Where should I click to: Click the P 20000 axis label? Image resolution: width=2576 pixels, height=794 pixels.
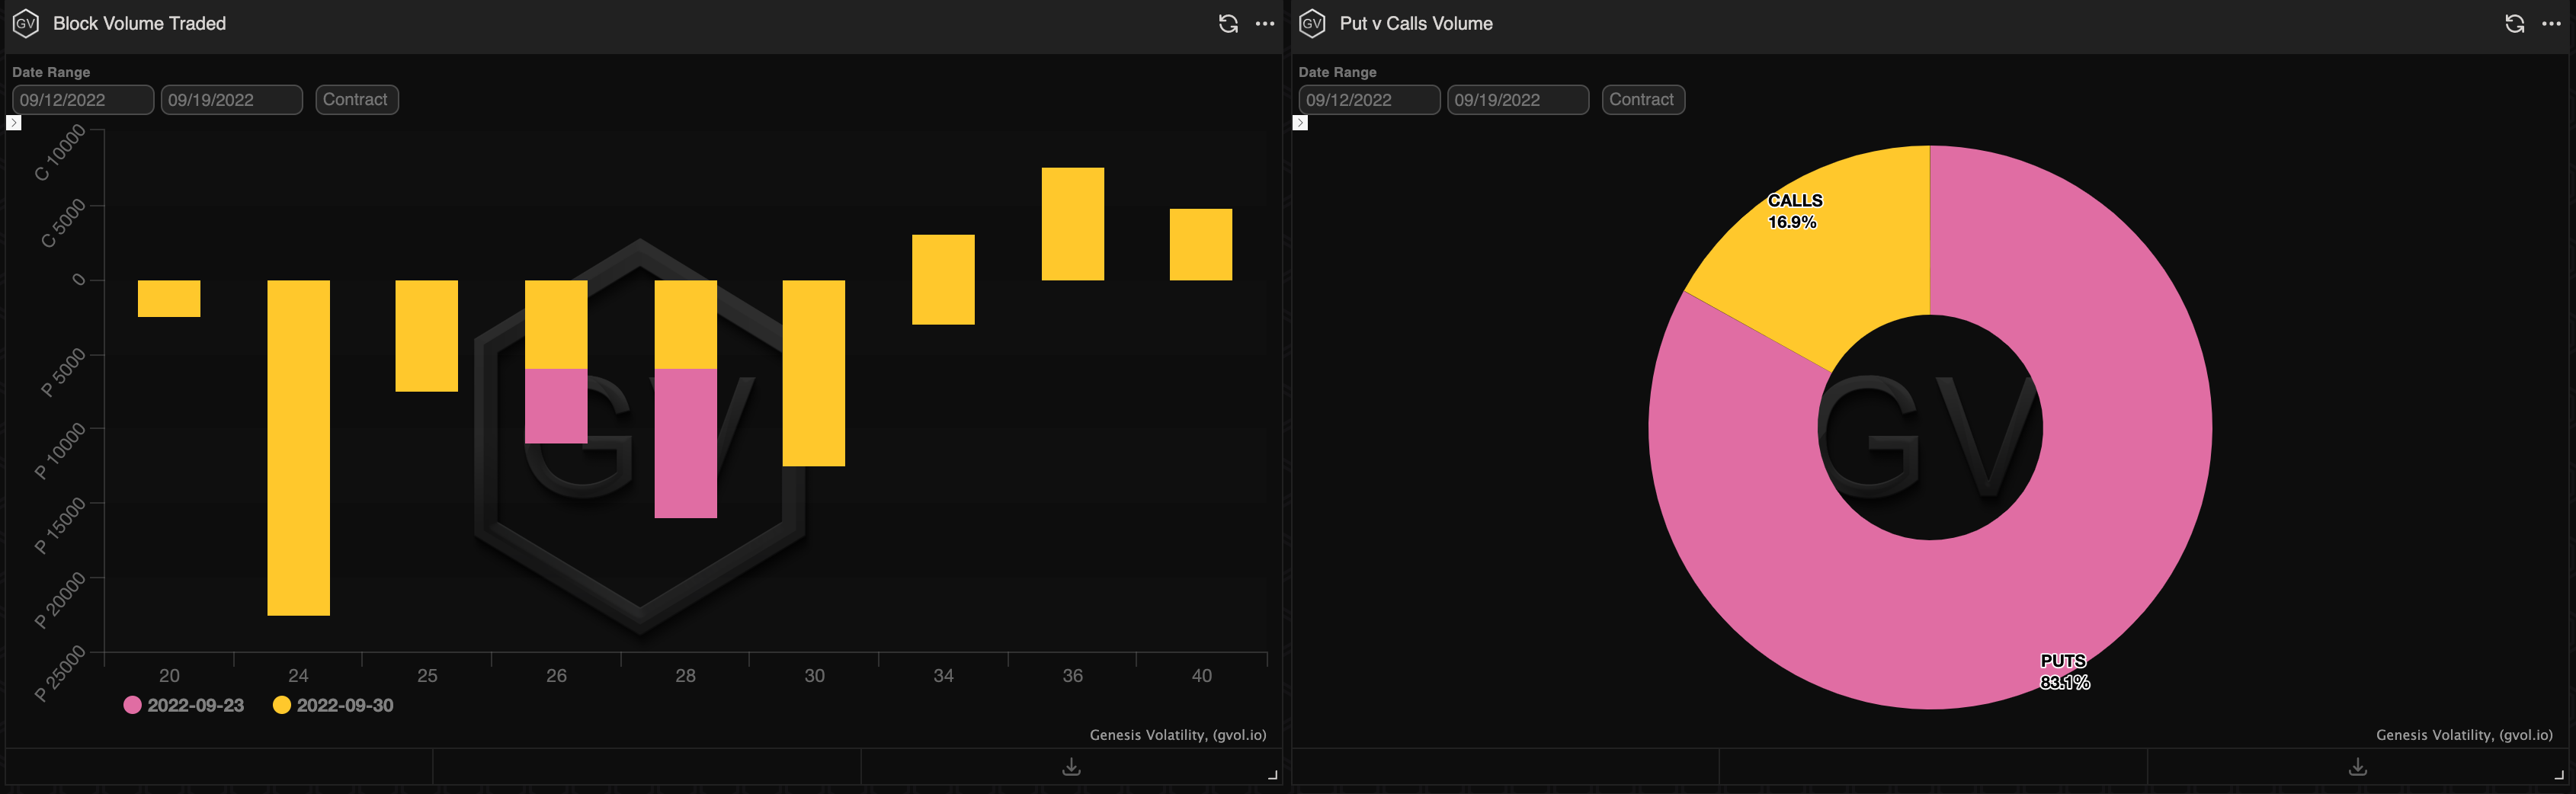click(x=60, y=601)
